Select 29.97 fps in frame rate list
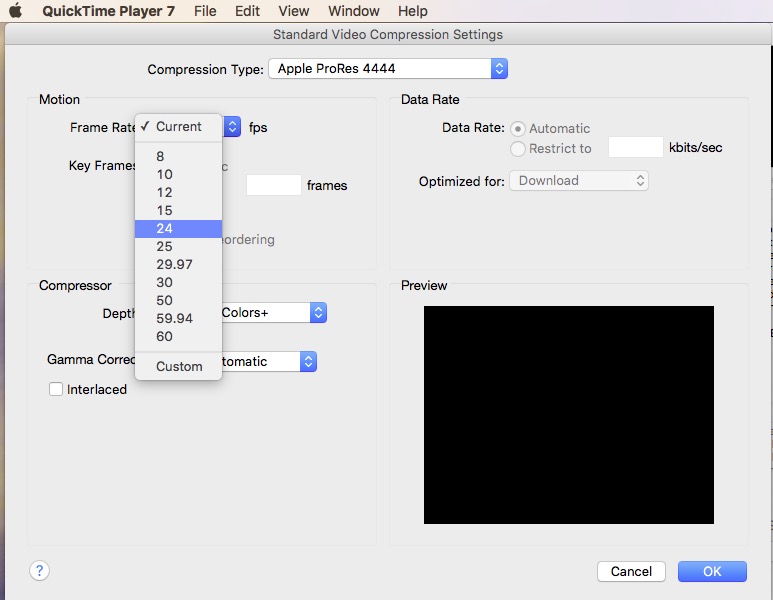This screenshot has height=600, width=773. coord(178,264)
